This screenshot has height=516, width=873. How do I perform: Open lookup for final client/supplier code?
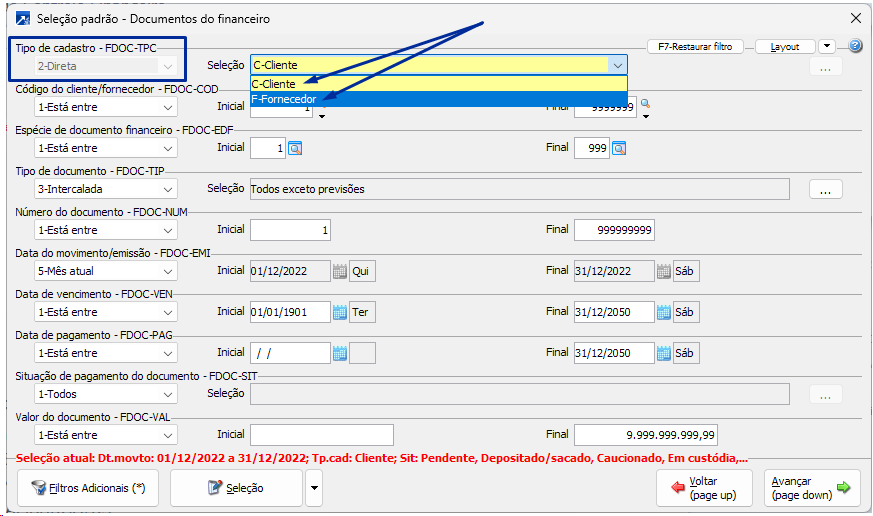(646, 104)
